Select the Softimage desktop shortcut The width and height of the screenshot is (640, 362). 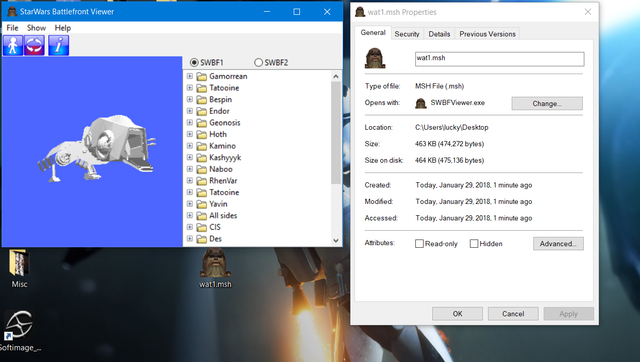[19, 331]
